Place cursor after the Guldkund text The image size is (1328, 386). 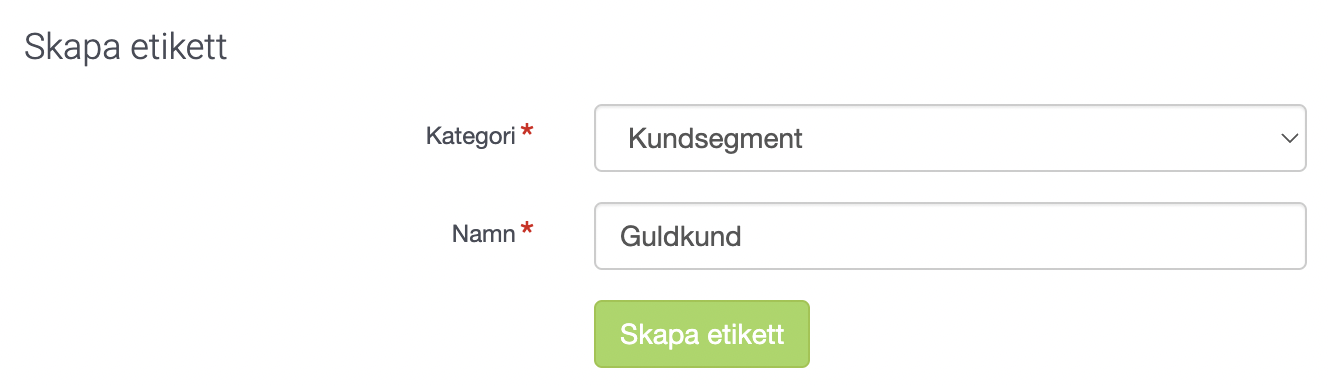pos(744,236)
